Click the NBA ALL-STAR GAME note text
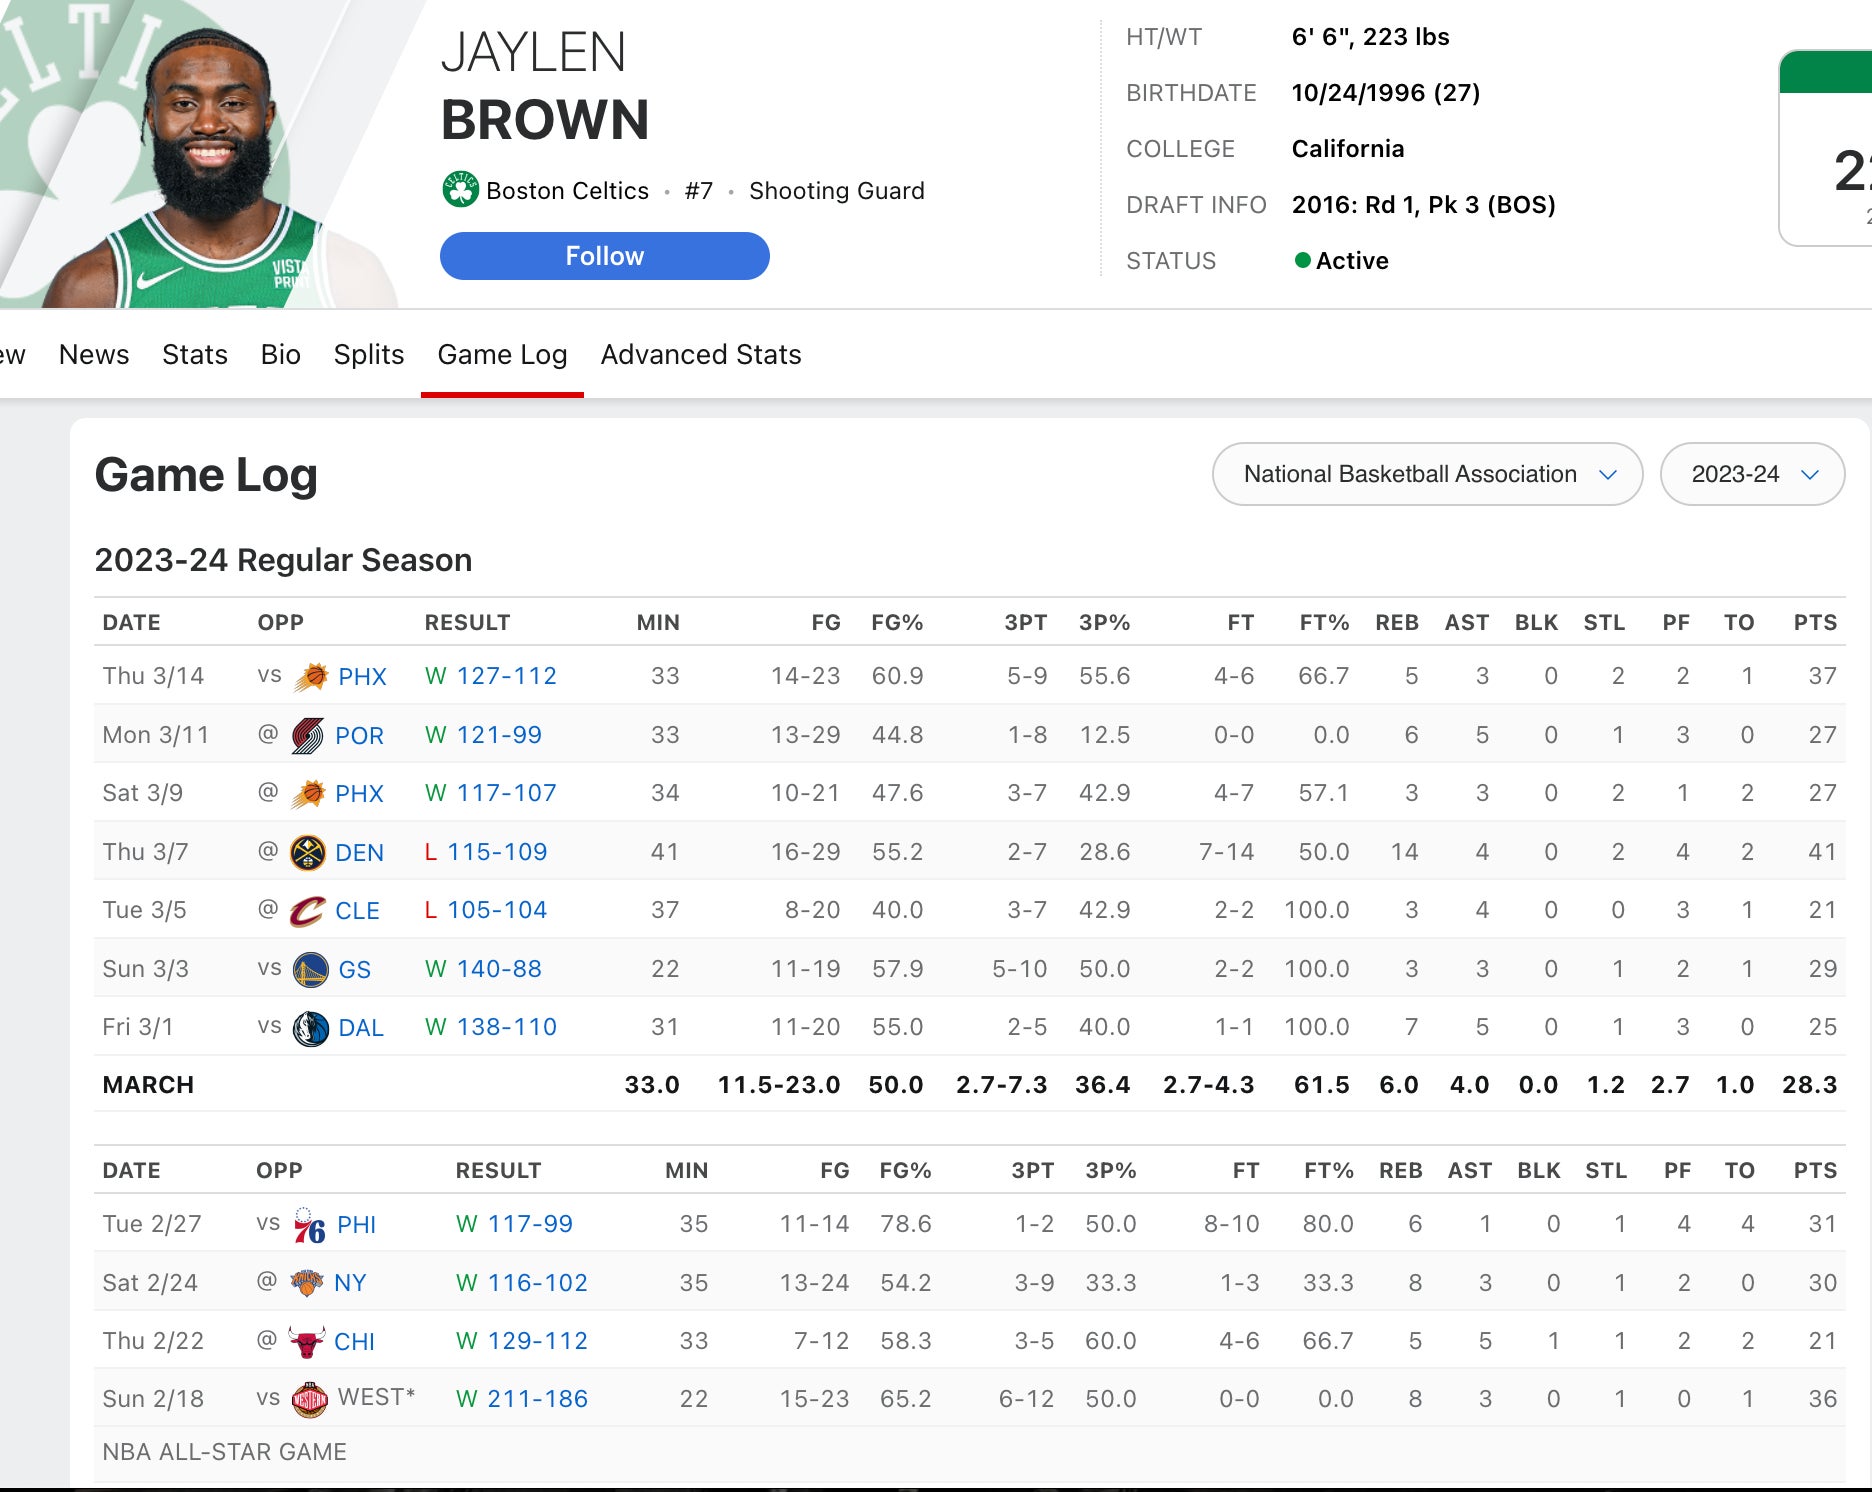The width and height of the screenshot is (1872, 1492). pos(224,1452)
